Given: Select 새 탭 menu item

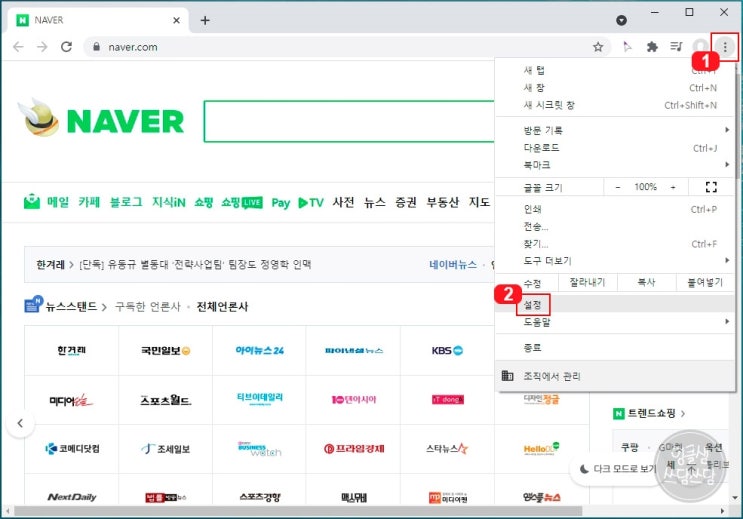Looking at the screenshot, I should [x=615, y=70].
